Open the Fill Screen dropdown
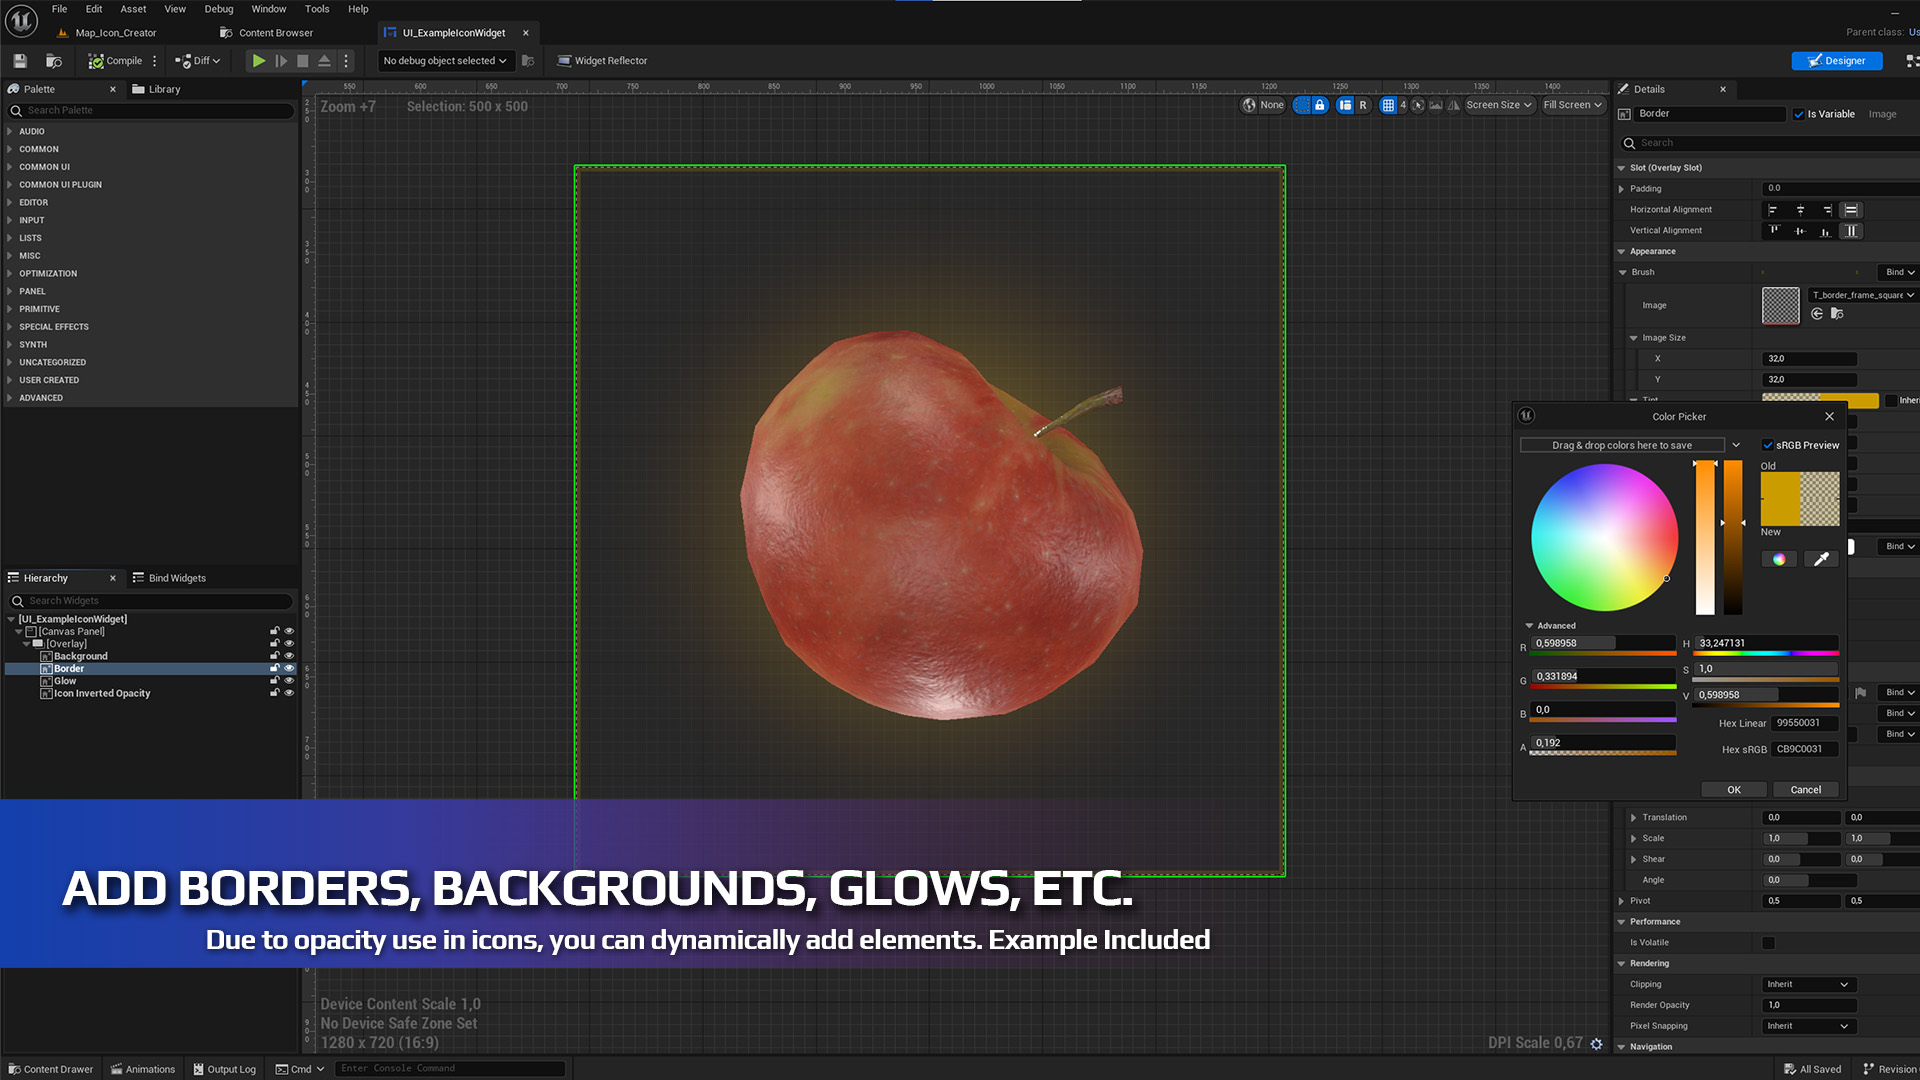The width and height of the screenshot is (1920, 1080). pyautogui.click(x=1572, y=105)
